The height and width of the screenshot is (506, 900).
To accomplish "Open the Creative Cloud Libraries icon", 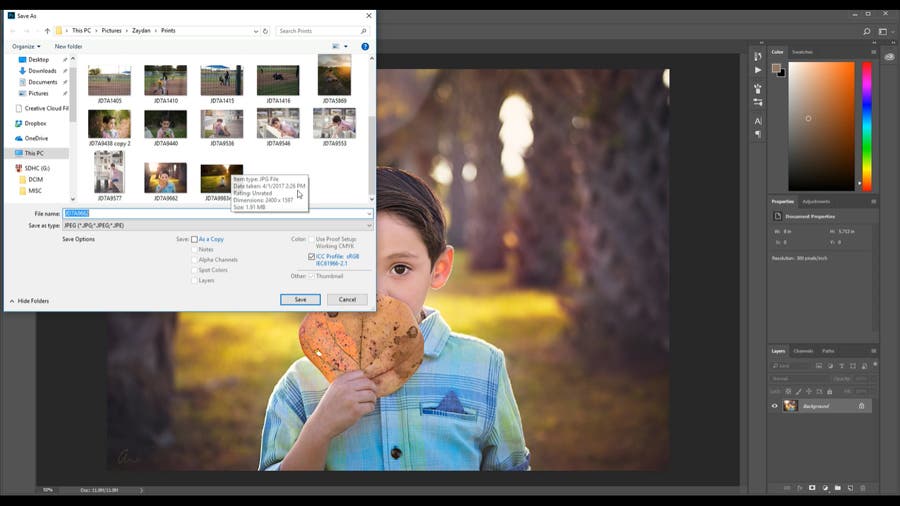I will [889, 57].
